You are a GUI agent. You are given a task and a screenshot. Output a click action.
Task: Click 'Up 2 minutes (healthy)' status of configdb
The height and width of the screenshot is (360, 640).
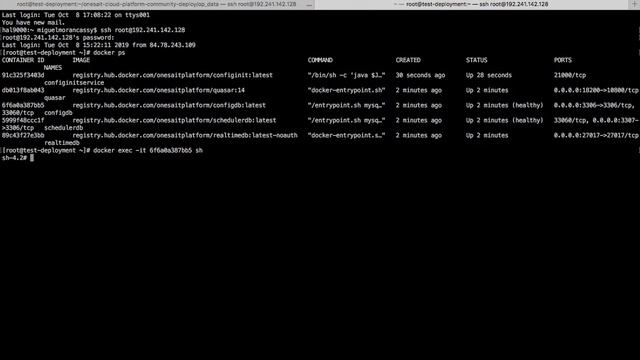click(504, 105)
